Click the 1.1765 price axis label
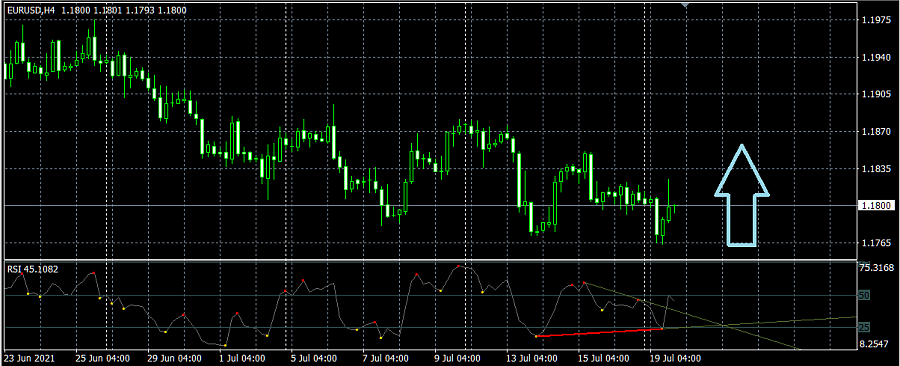 pyautogui.click(x=875, y=243)
